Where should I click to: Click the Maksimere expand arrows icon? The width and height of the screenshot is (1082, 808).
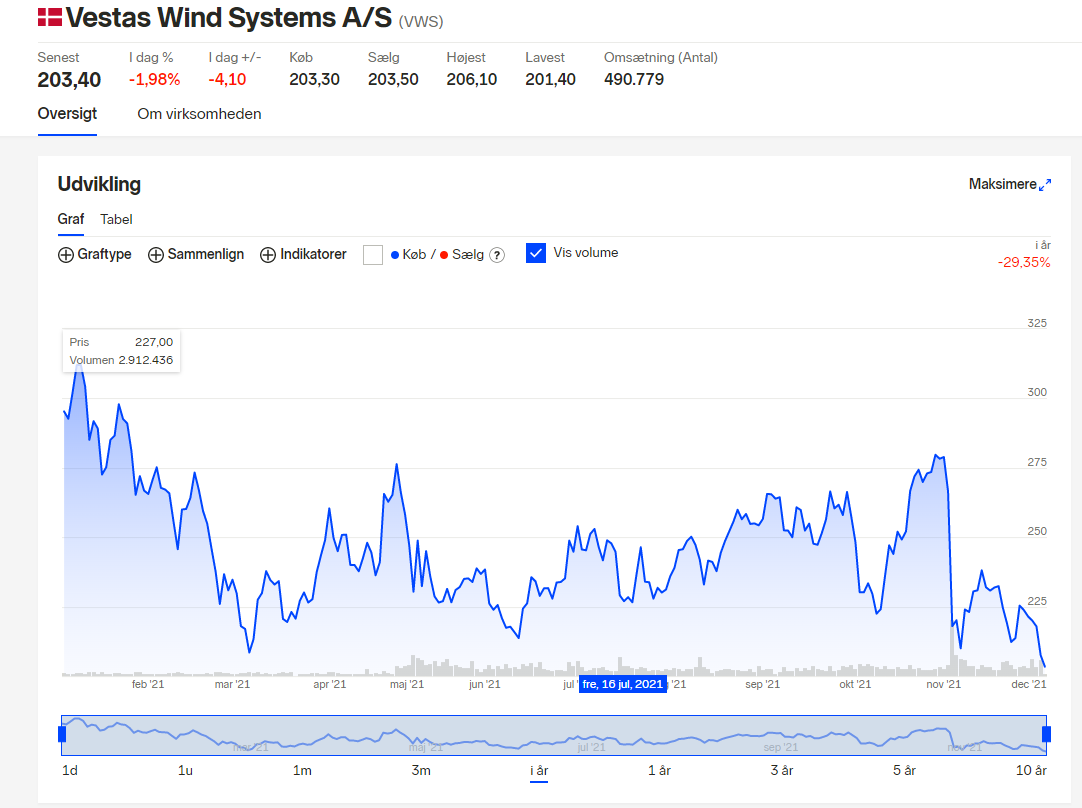1045,184
